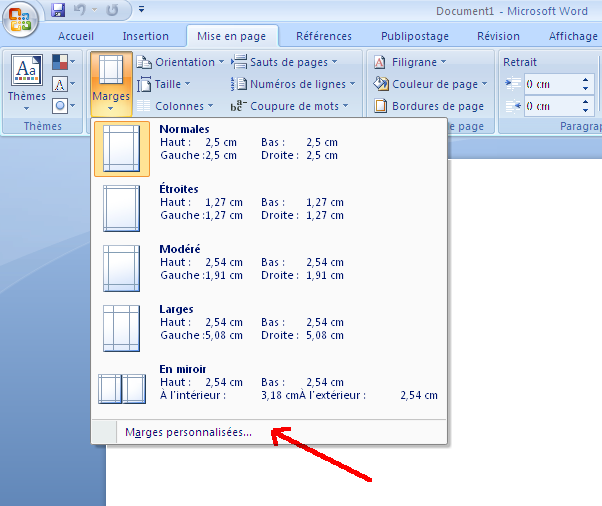Click the Filigrane icon
The image size is (602, 506).
point(380,62)
